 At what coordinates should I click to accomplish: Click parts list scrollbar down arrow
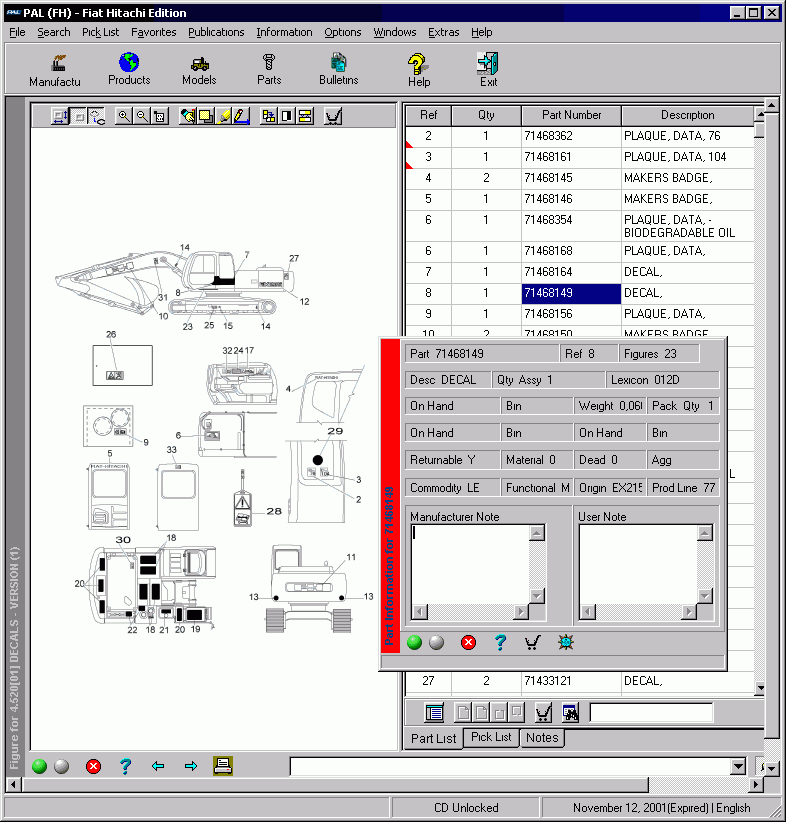760,688
